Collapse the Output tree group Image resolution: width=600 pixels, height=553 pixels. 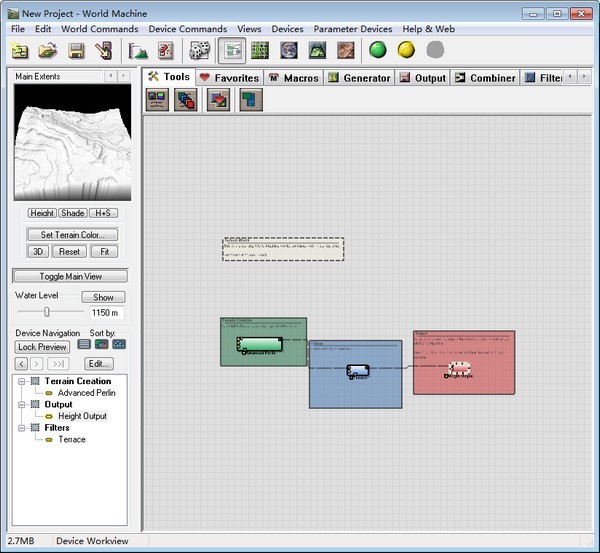coord(22,404)
